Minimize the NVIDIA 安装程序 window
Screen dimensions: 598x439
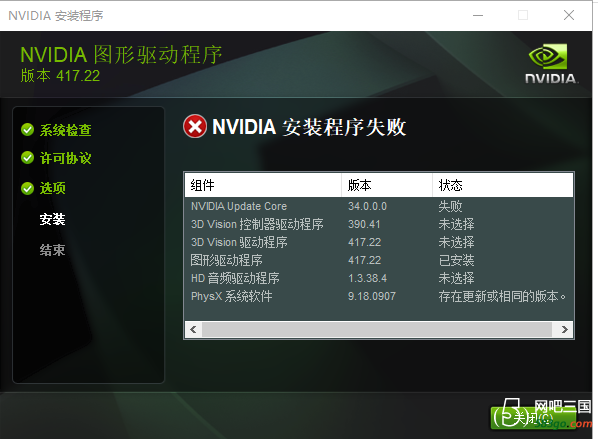click(x=478, y=15)
